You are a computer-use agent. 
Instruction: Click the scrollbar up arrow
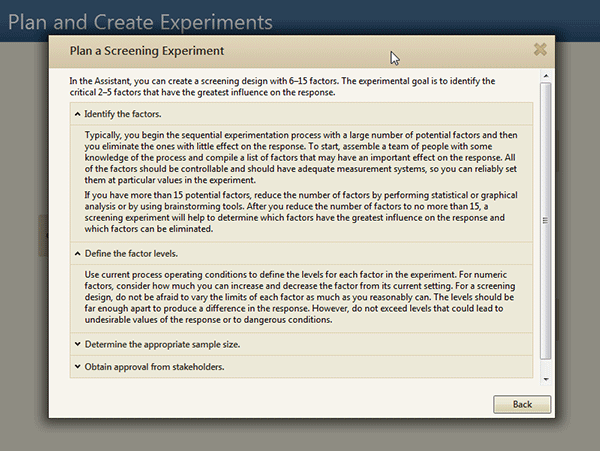click(546, 76)
